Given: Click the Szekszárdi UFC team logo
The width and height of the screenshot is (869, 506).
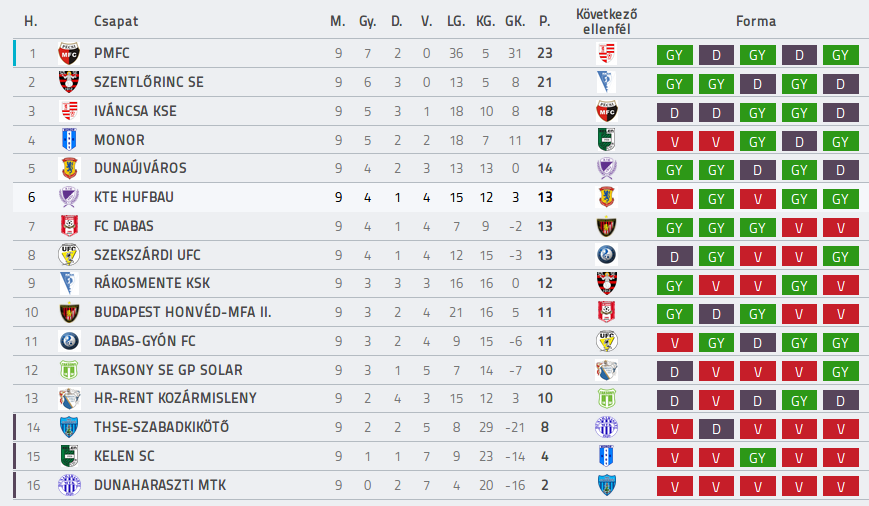Looking at the screenshot, I should (69, 255).
